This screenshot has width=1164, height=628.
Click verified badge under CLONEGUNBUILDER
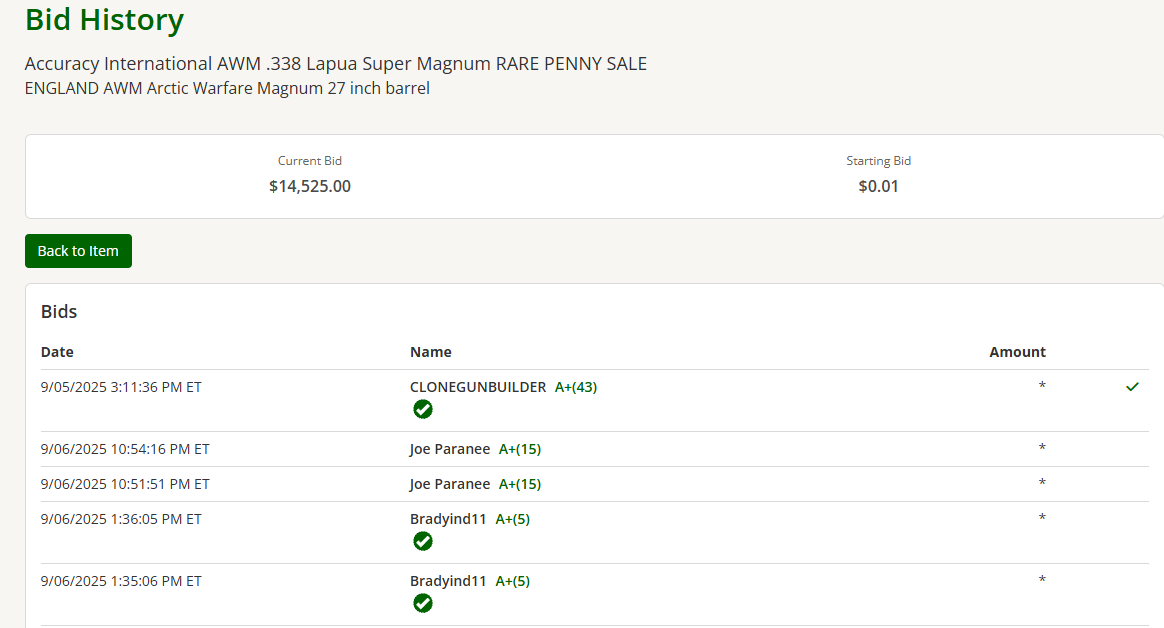point(423,409)
